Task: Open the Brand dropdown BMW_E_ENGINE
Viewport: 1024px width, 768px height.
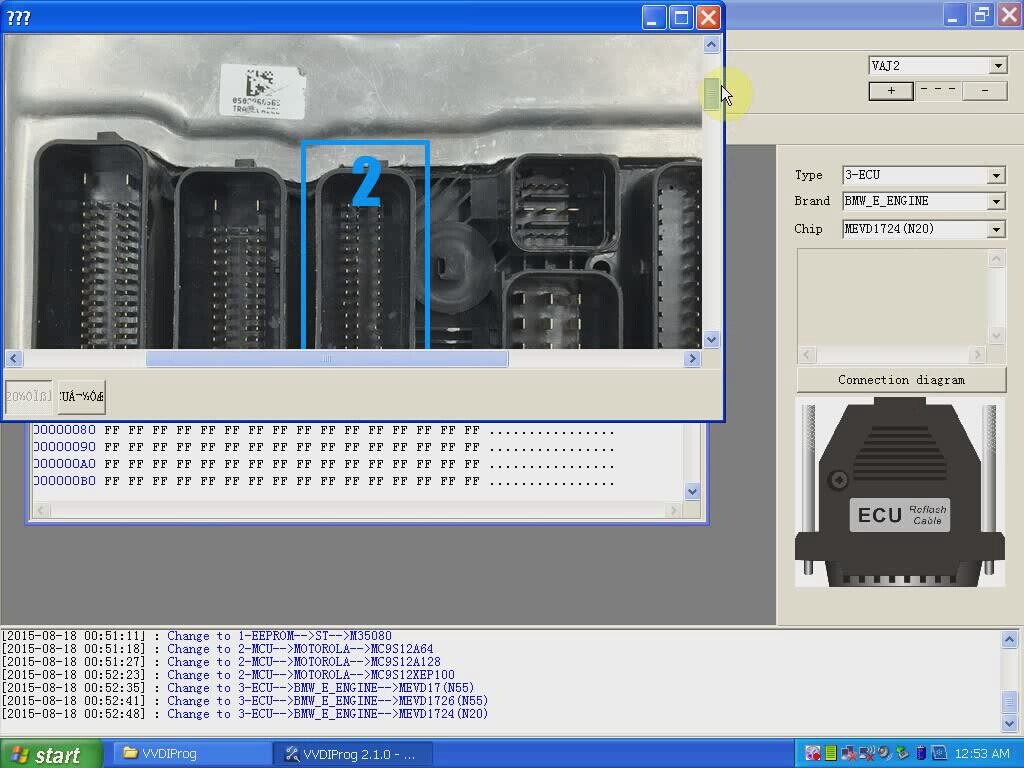Action: [995, 202]
